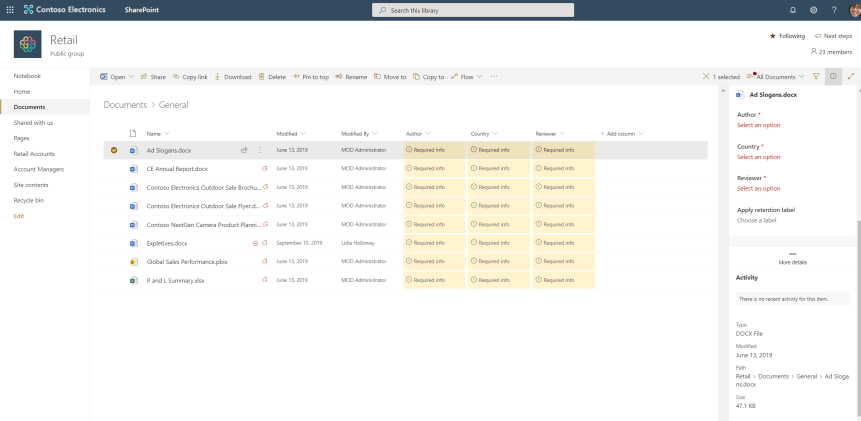Screen dimensions: 861x421
Task: Open the settings gear in header
Action: tap(814, 10)
